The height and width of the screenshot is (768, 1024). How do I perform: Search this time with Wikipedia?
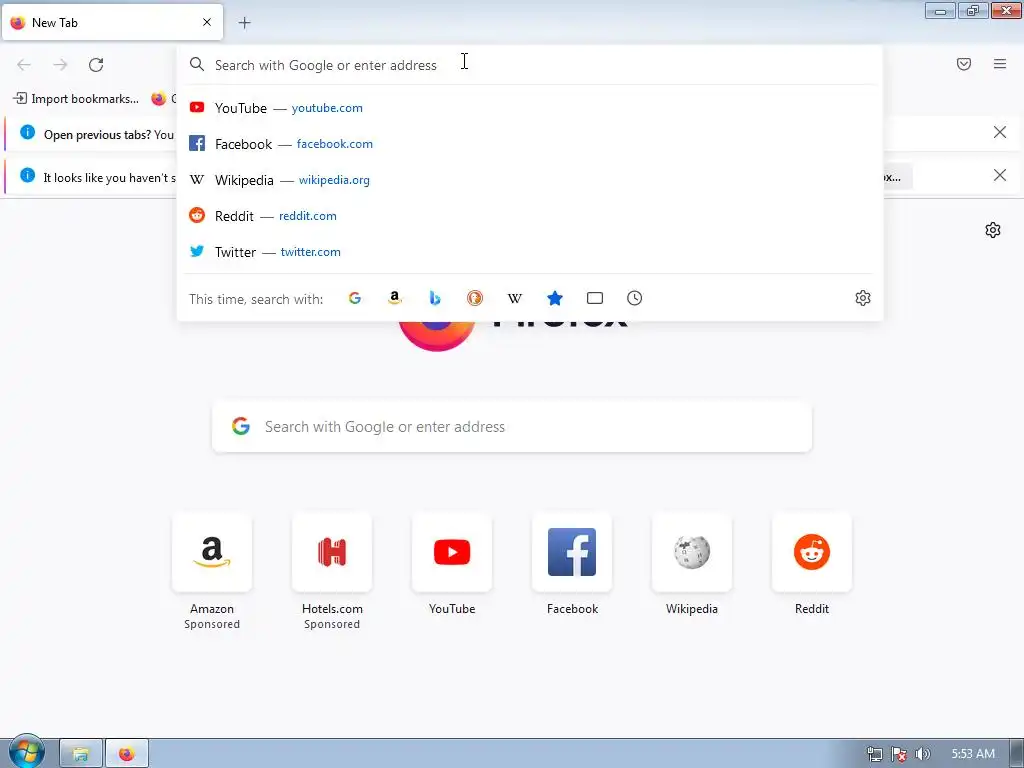[x=515, y=298]
